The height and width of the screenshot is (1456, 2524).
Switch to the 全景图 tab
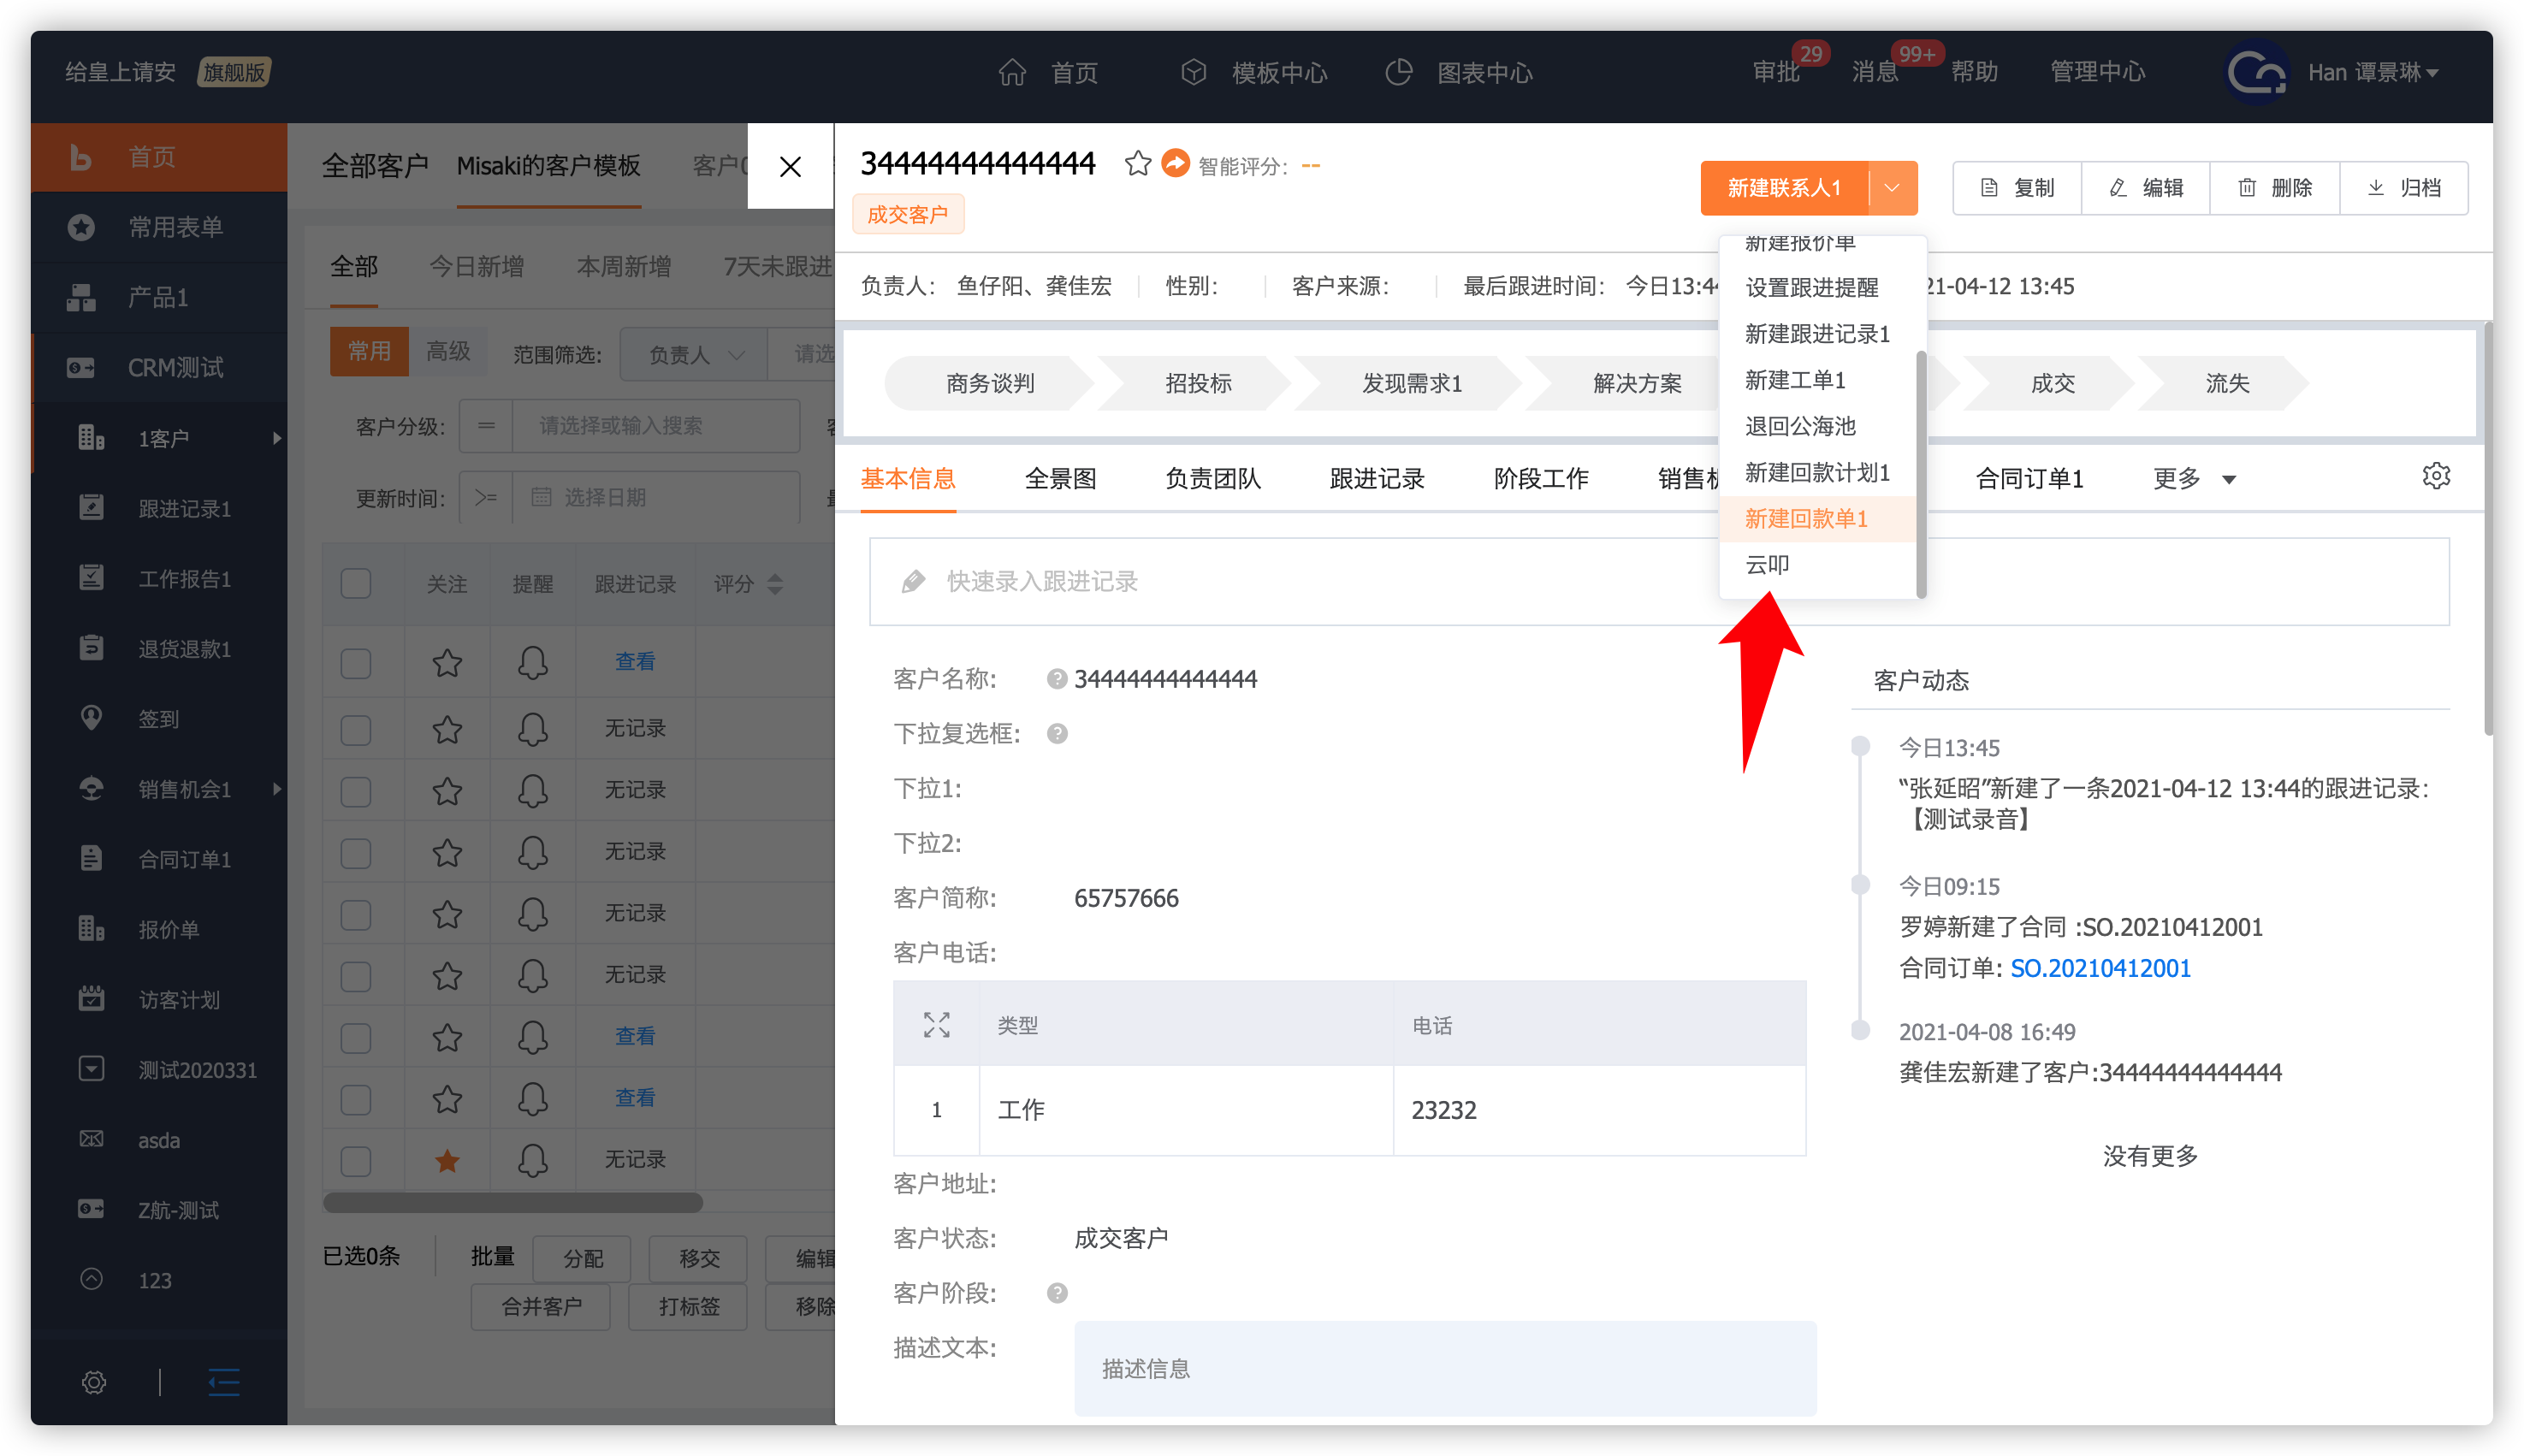point(1060,479)
